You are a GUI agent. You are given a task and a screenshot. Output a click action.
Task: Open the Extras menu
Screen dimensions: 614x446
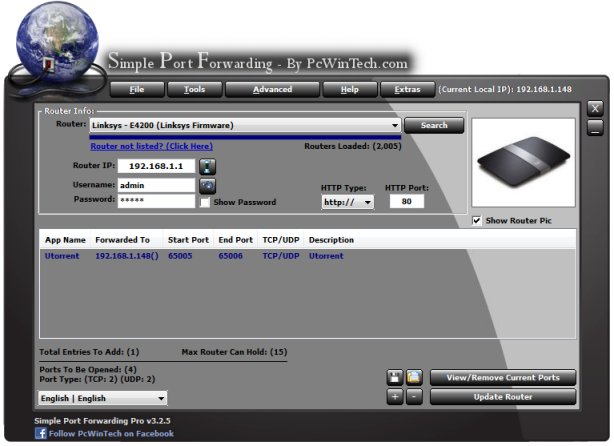pyautogui.click(x=407, y=89)
